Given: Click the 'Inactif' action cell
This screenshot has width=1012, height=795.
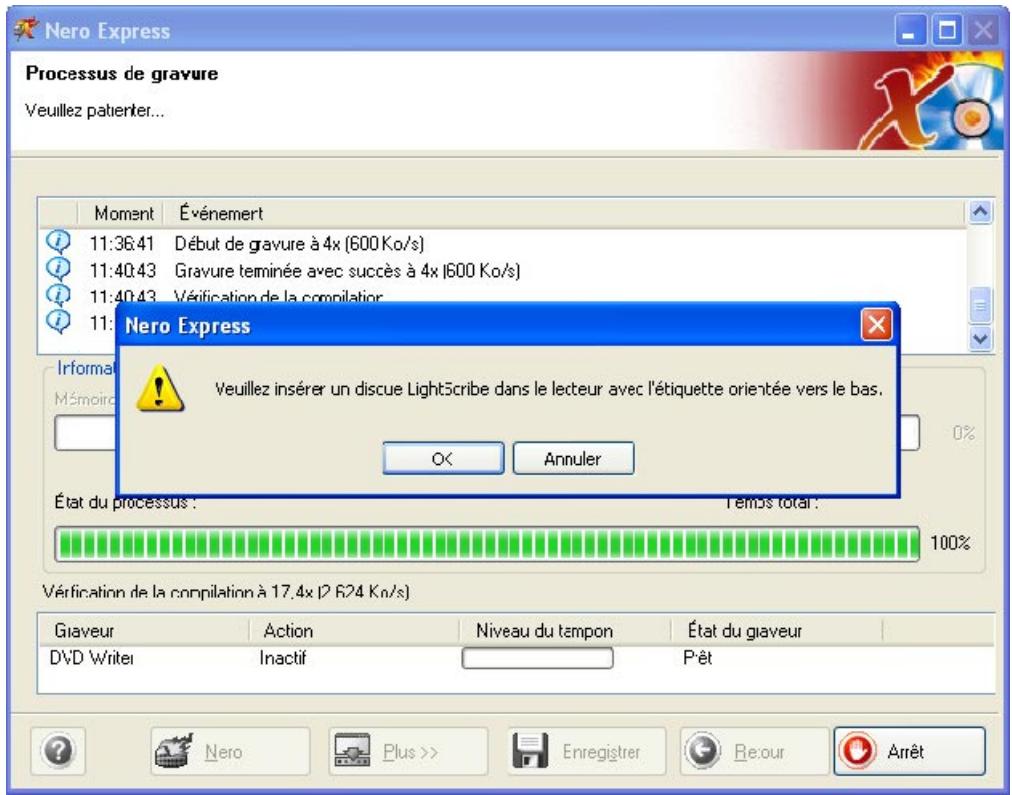Looking at the screenshot, I should [x=283, y=658].
